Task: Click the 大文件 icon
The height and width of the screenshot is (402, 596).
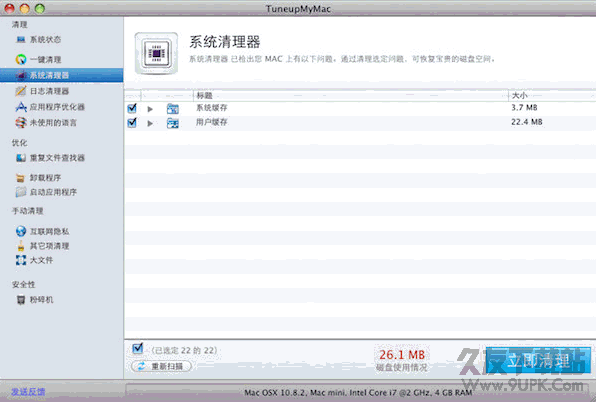Action: pos(21,260)
